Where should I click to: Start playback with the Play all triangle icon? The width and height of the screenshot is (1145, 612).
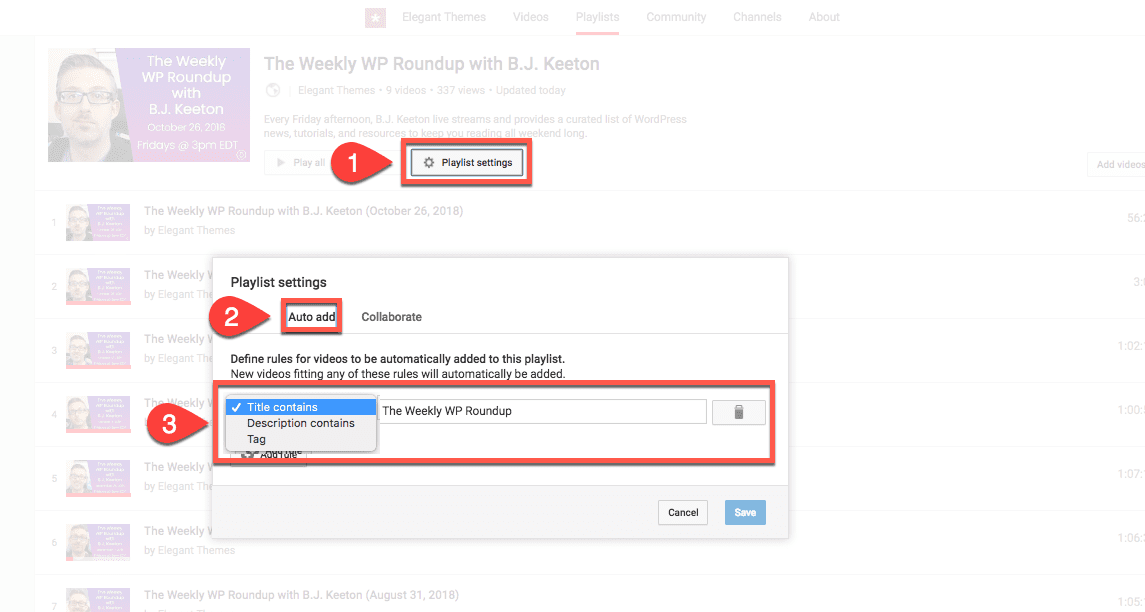tap(280, 161)
